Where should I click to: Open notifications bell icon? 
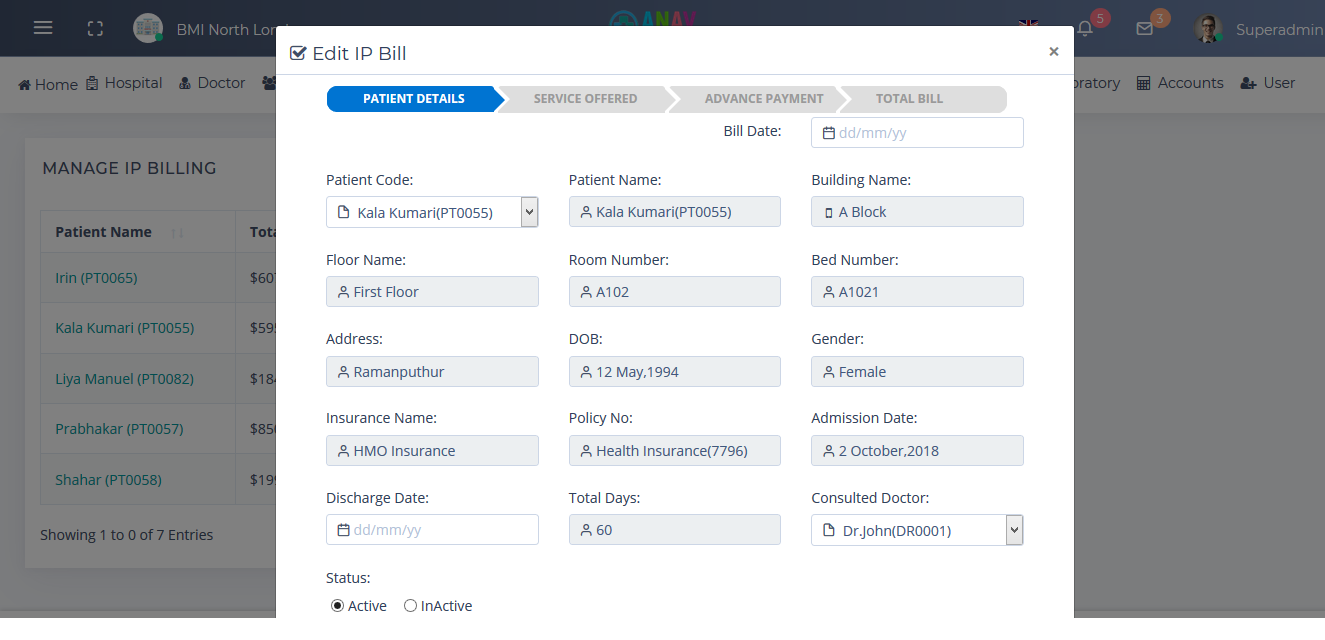click(1085, 29)
